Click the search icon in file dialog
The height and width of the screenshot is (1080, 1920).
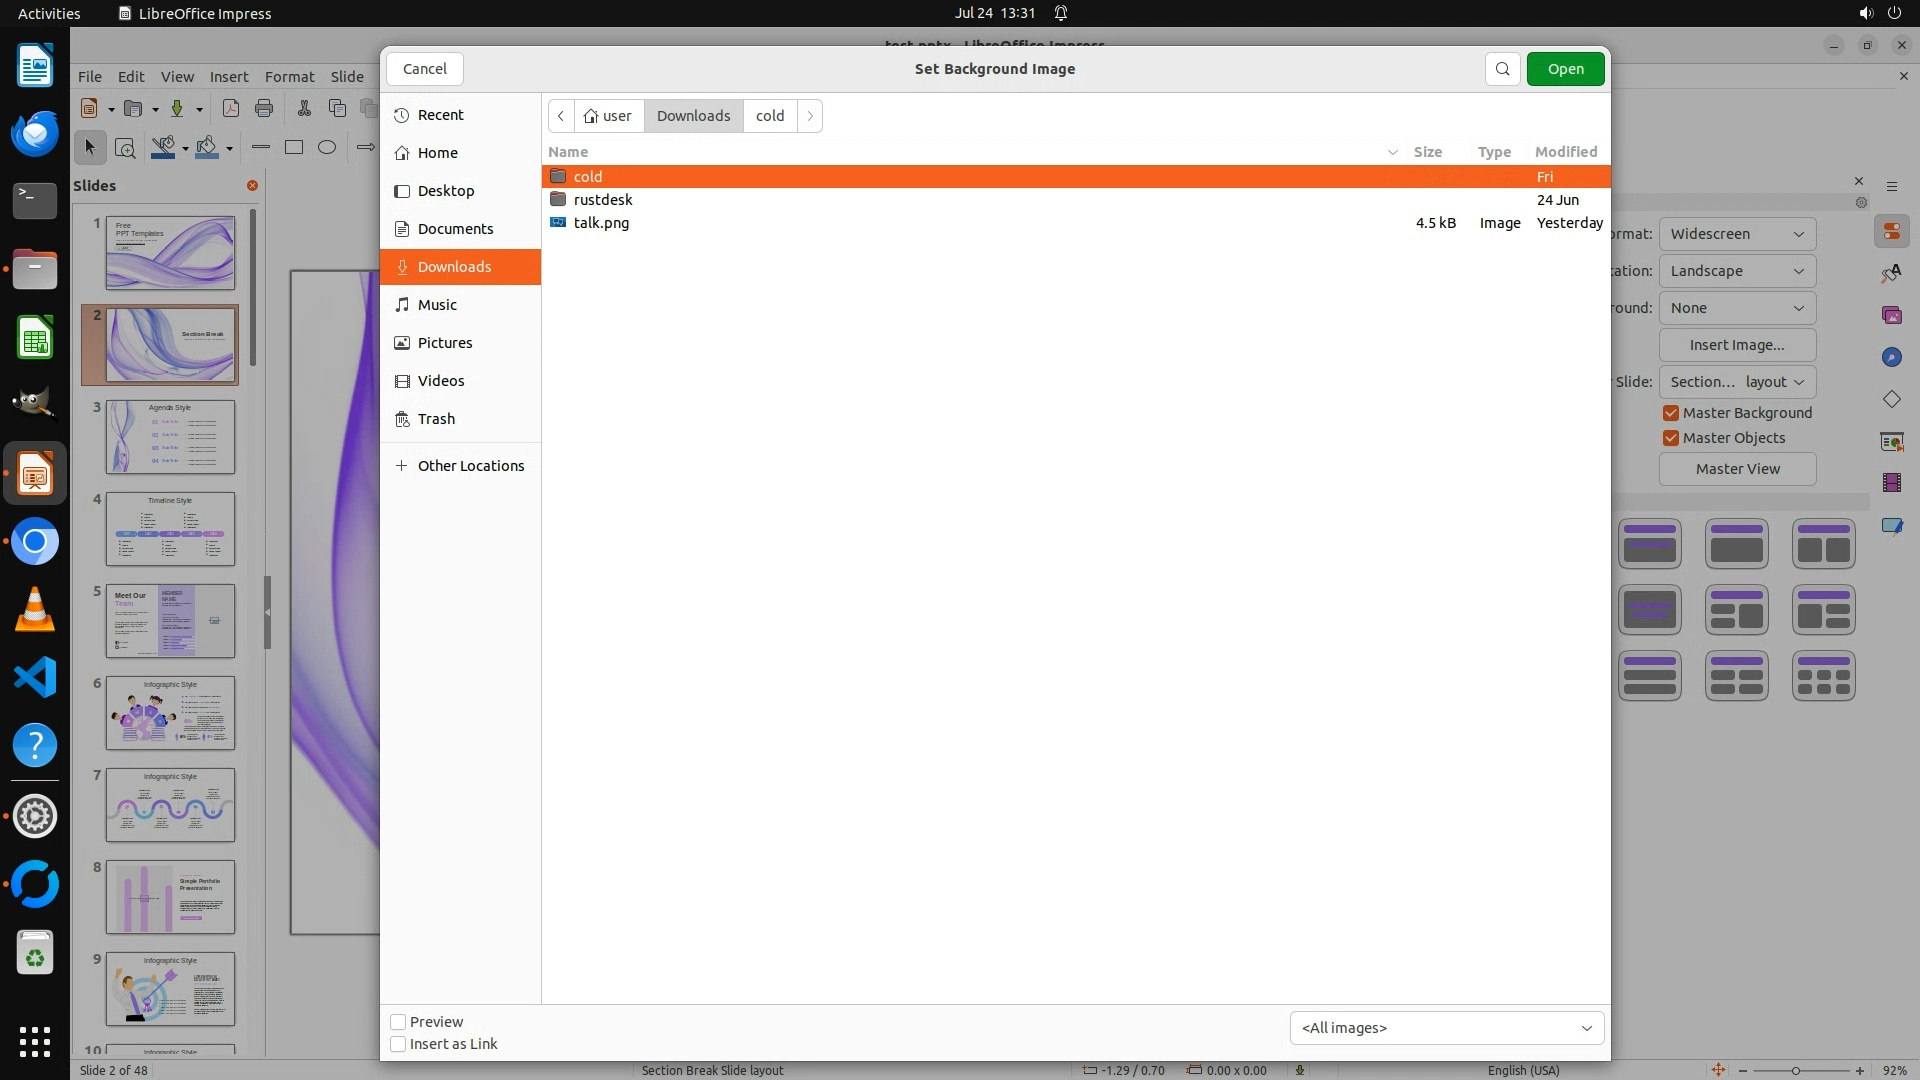1502,69
